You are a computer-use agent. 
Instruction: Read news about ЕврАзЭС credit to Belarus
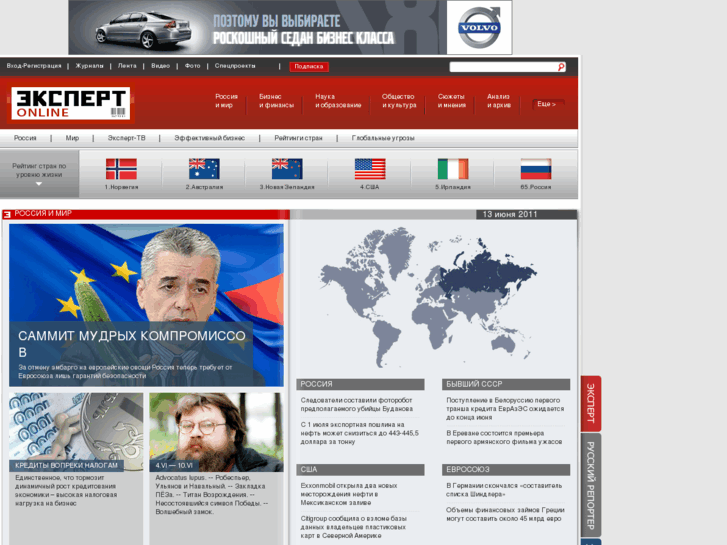505,409
